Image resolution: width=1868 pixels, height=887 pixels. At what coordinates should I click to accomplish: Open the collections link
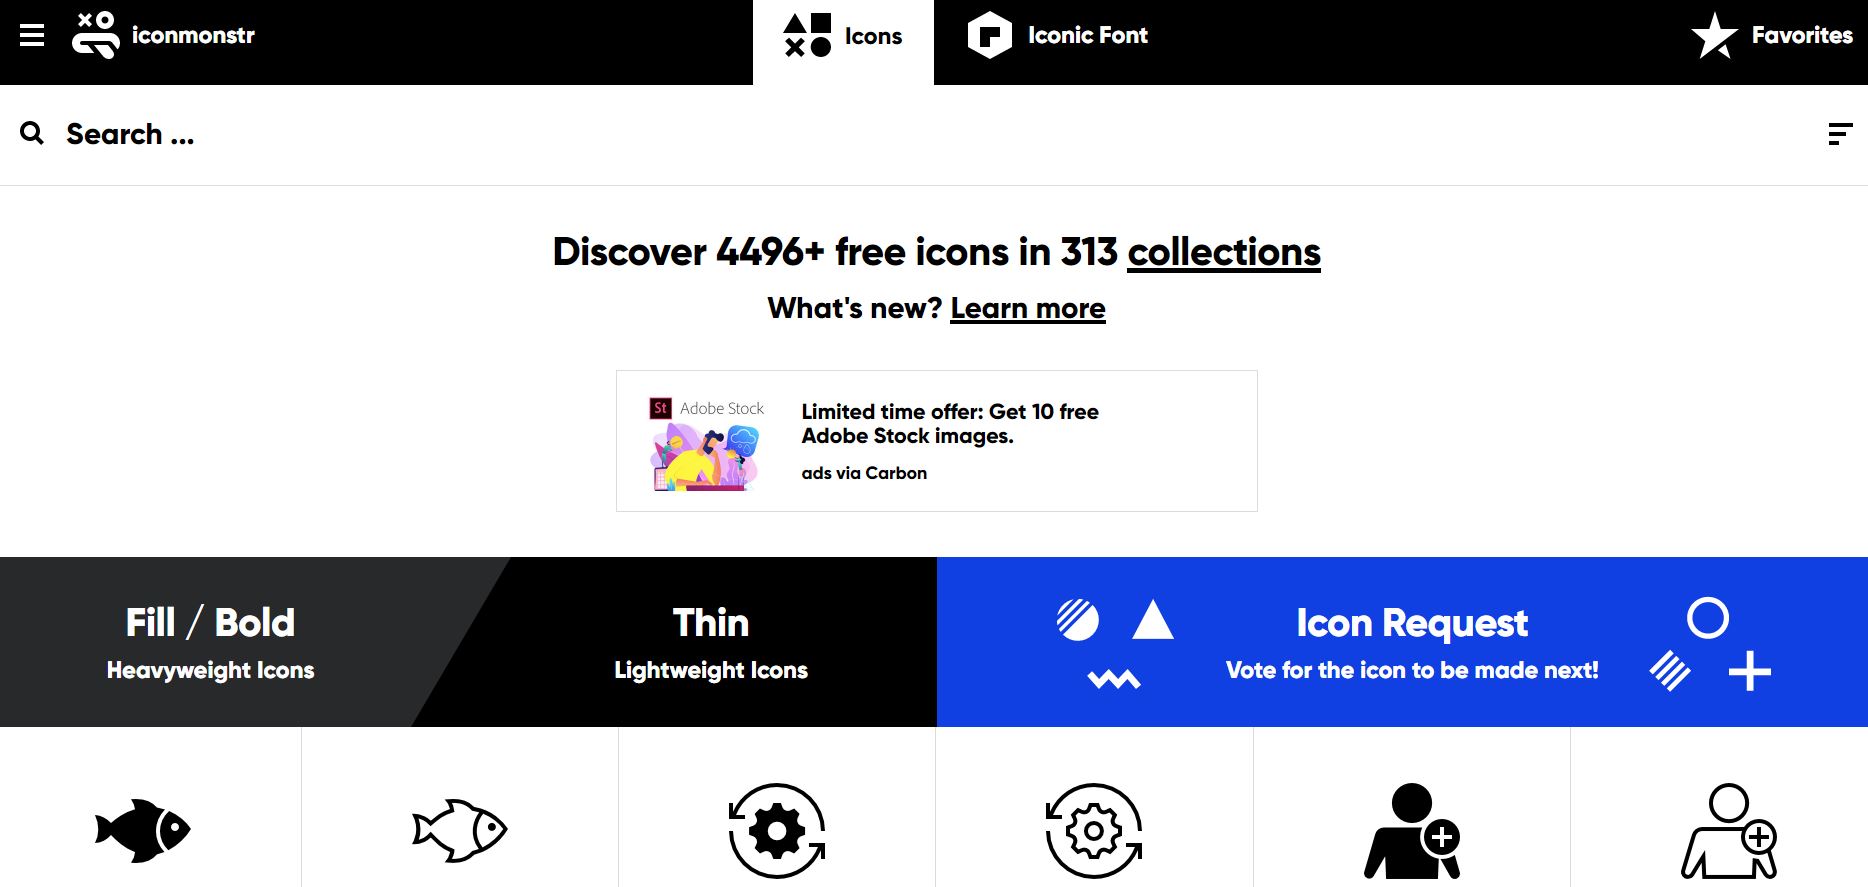(x=1223, y=252)
